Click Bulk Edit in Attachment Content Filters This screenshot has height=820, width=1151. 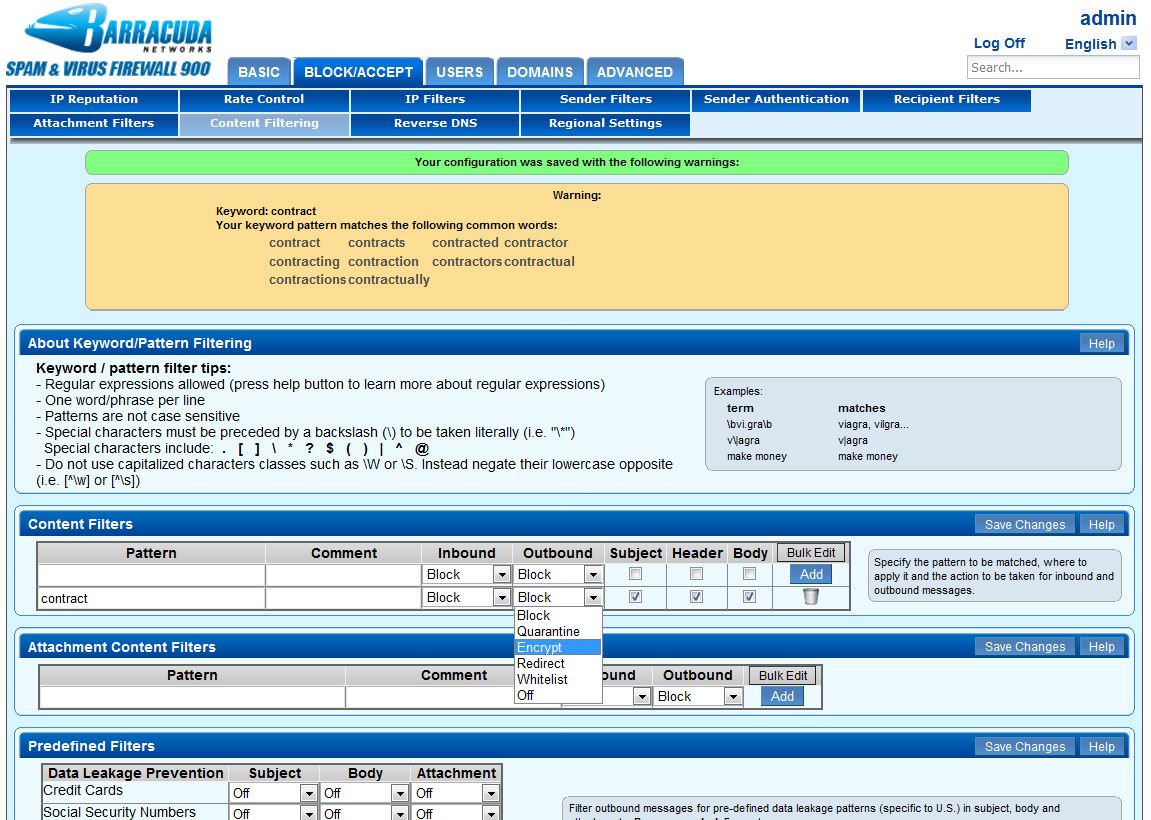tap(783, 675)
